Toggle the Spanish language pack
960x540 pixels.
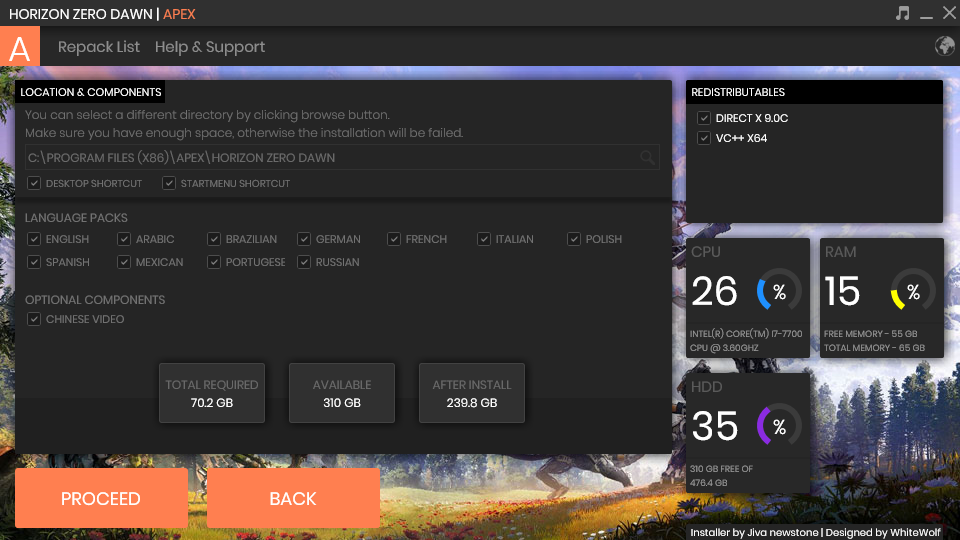34,262
